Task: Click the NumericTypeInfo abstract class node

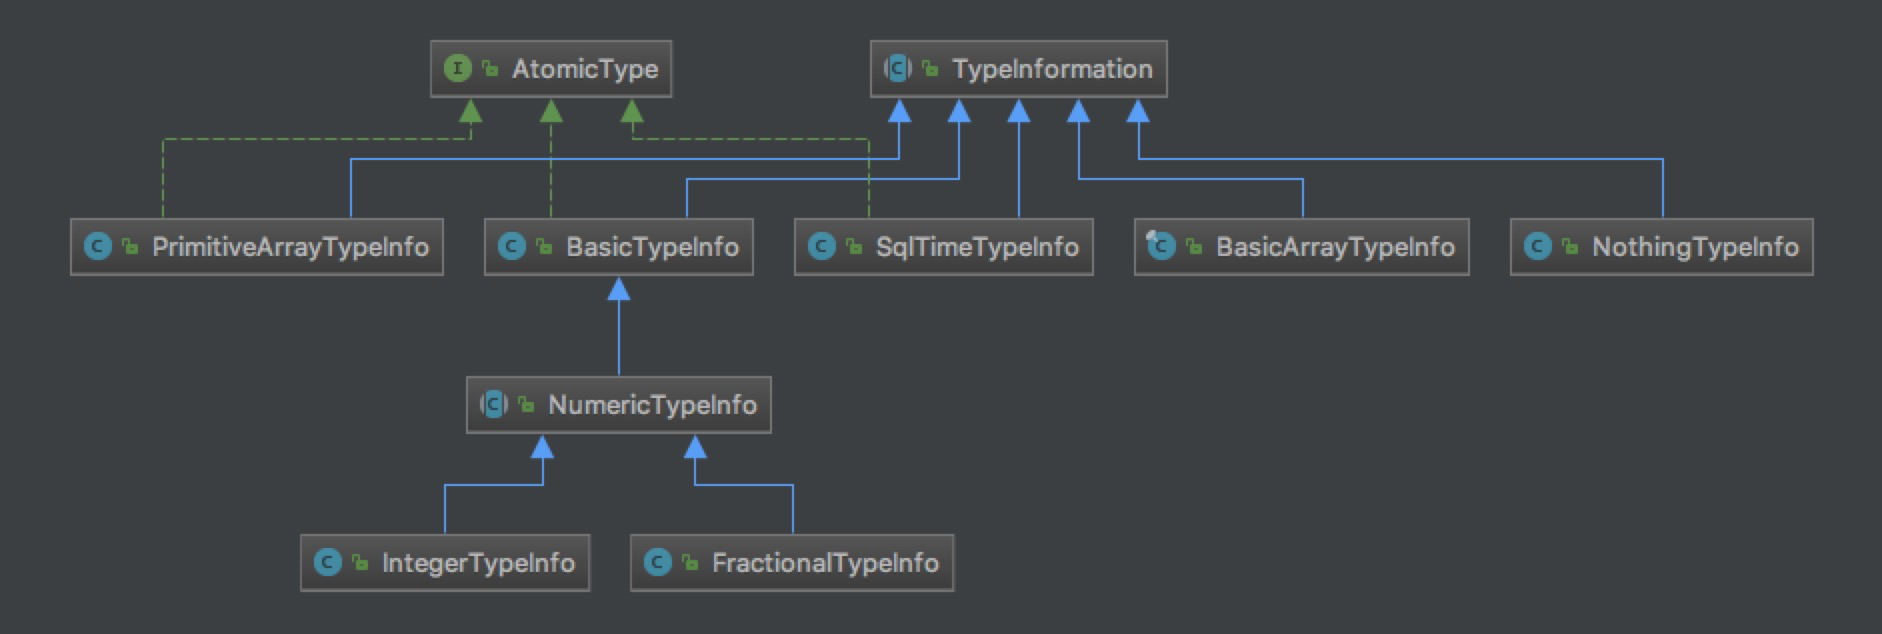Action: click(x=619, y=405)
